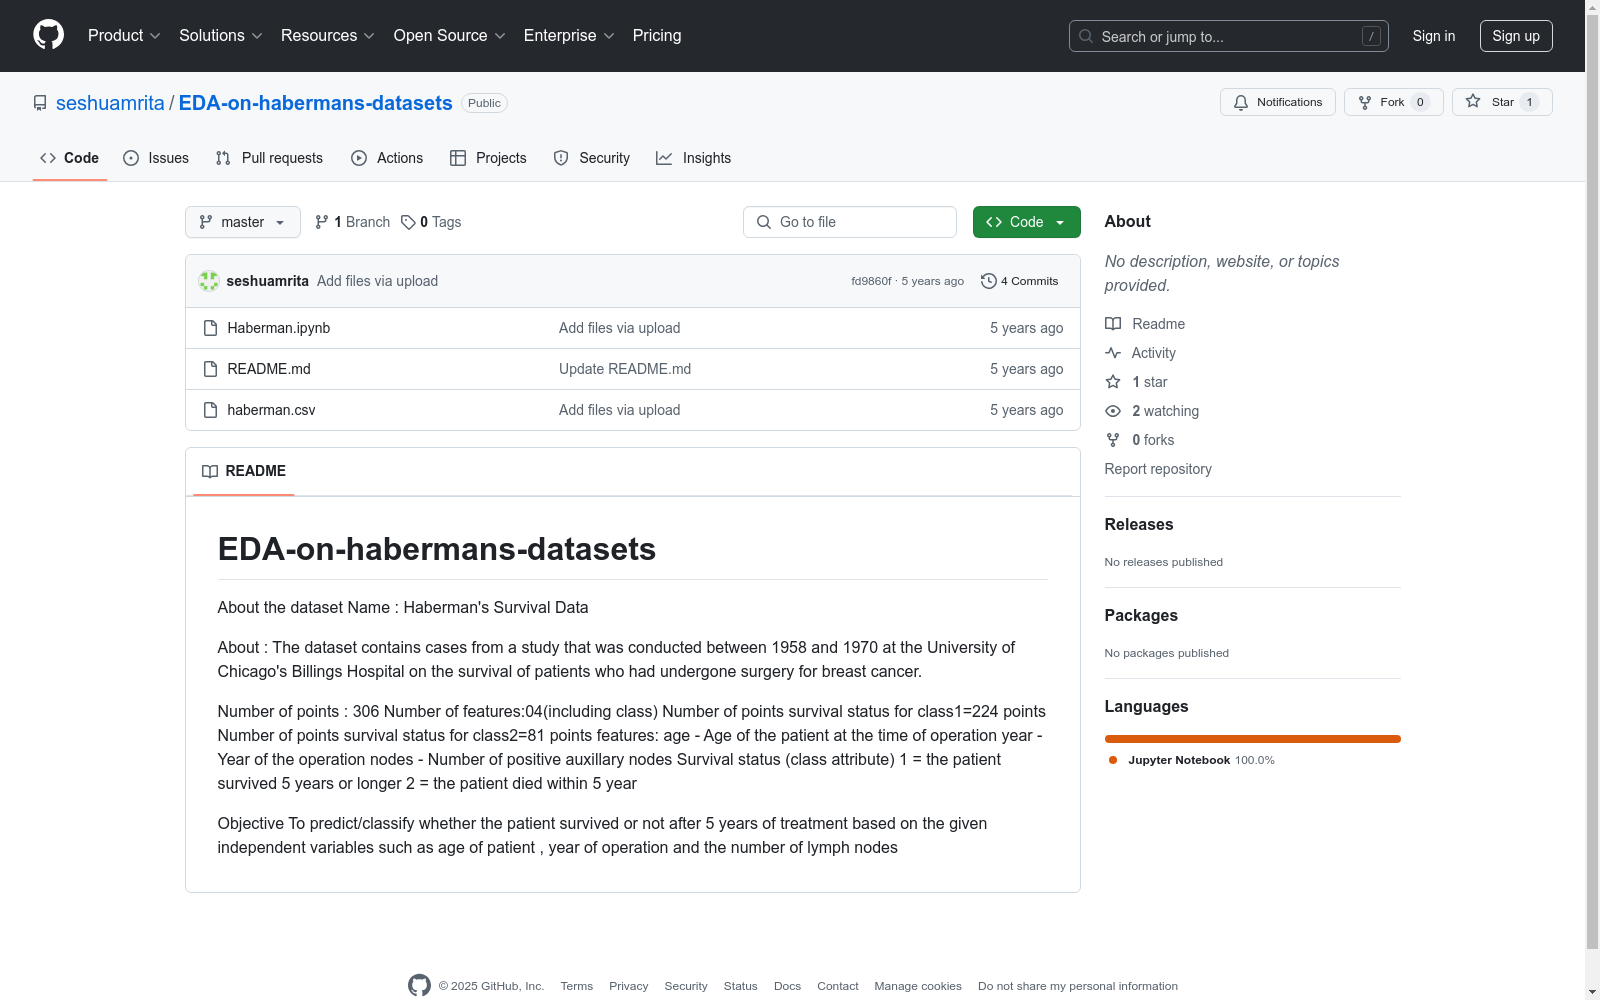
Task: Click the branch icon beside 1 Branch
Action: click(x=322, y=222)
